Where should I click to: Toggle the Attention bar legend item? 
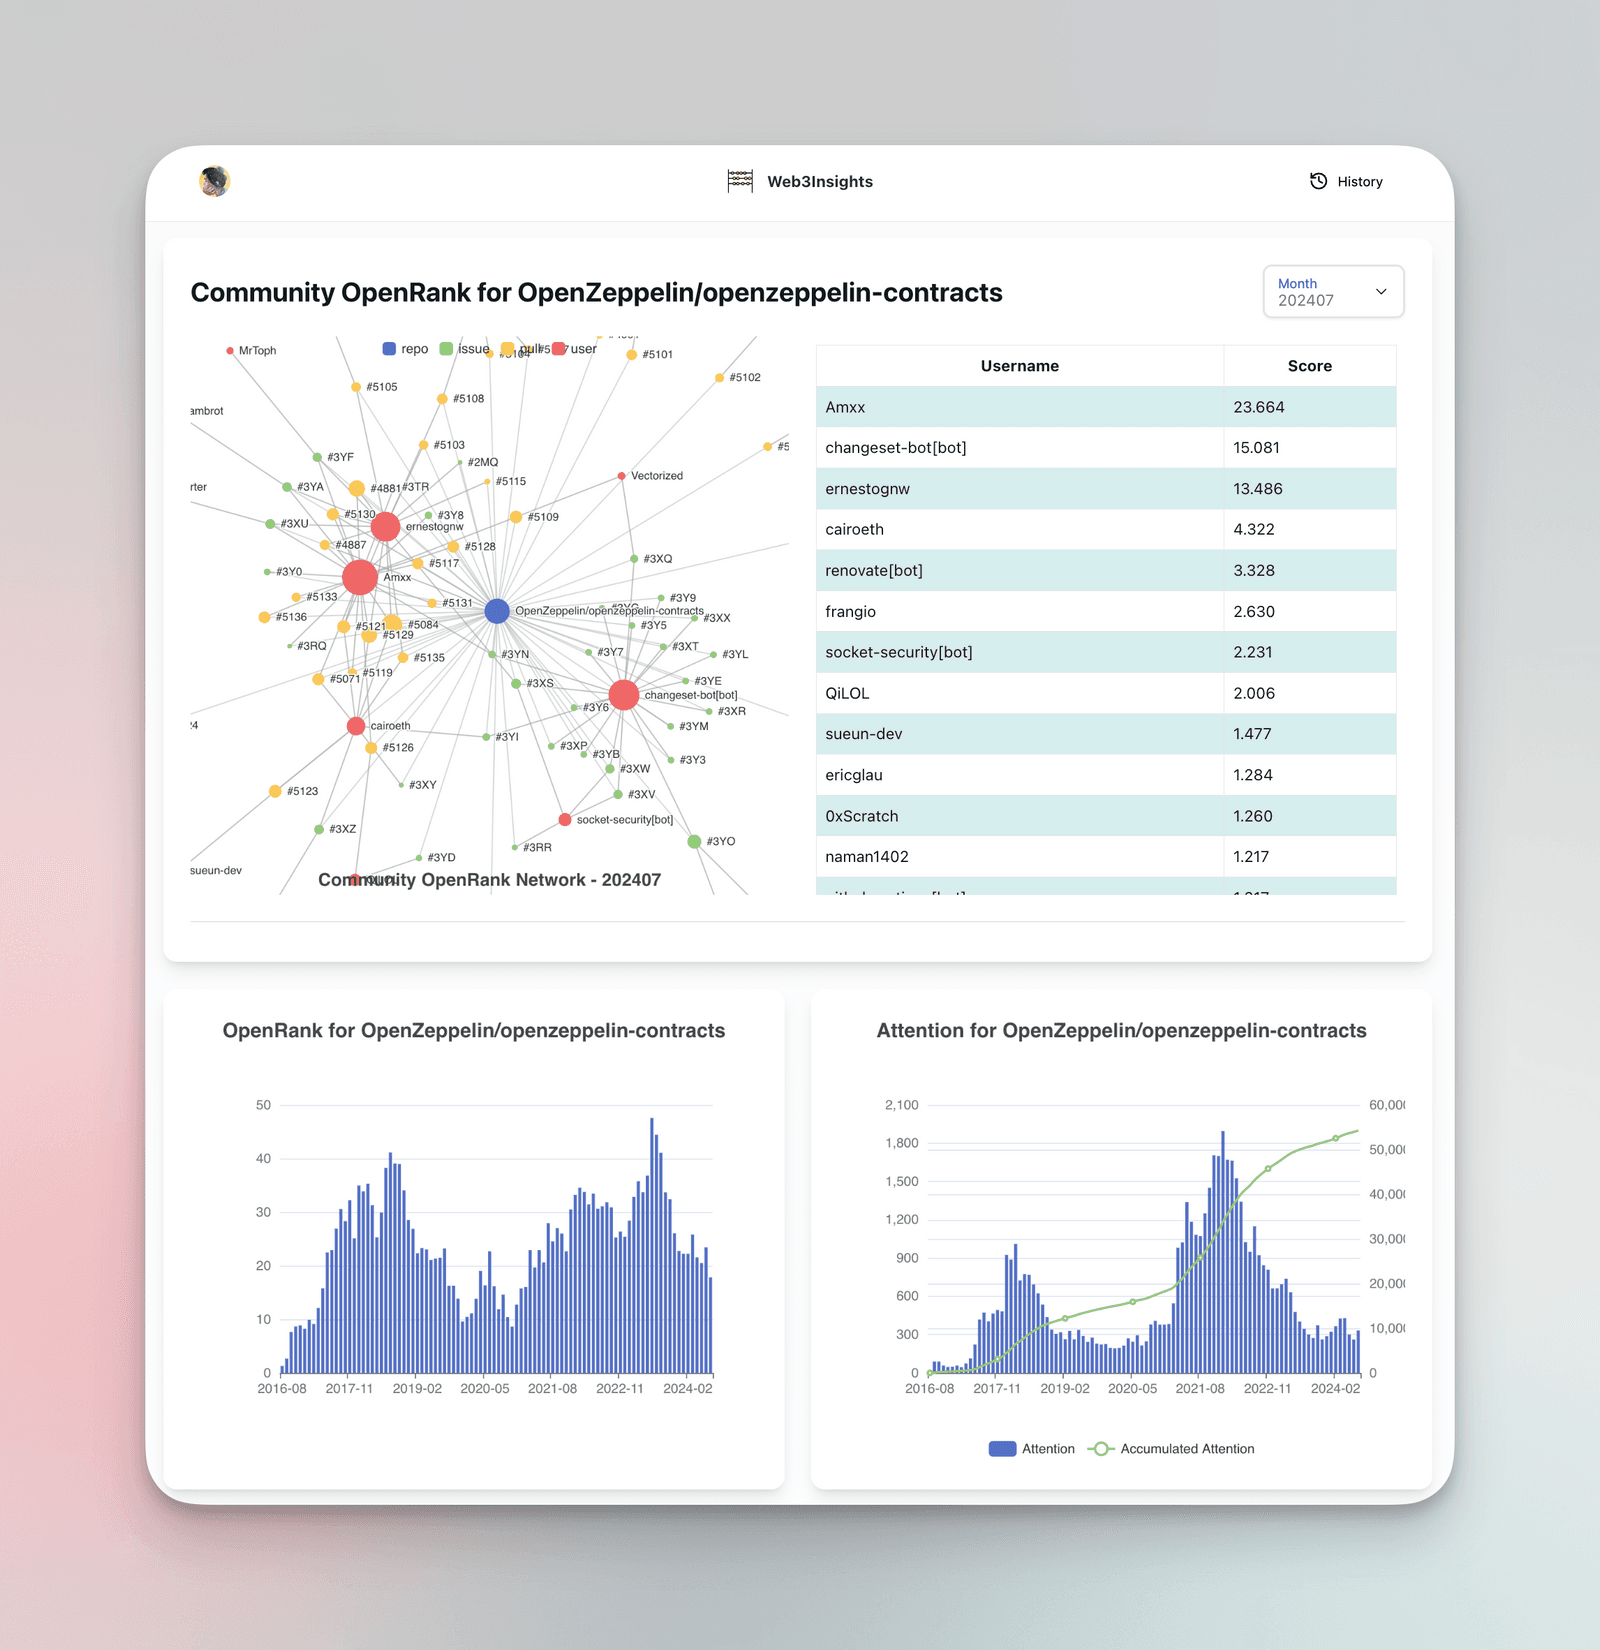click(x=1031, y=1448)
